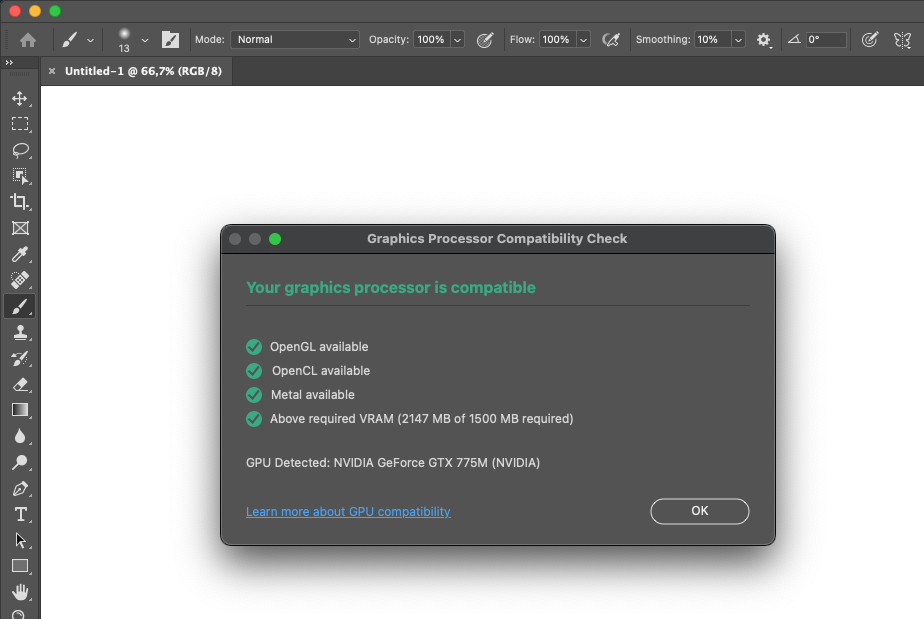Click the Opacity percentage field

[431, 39]
